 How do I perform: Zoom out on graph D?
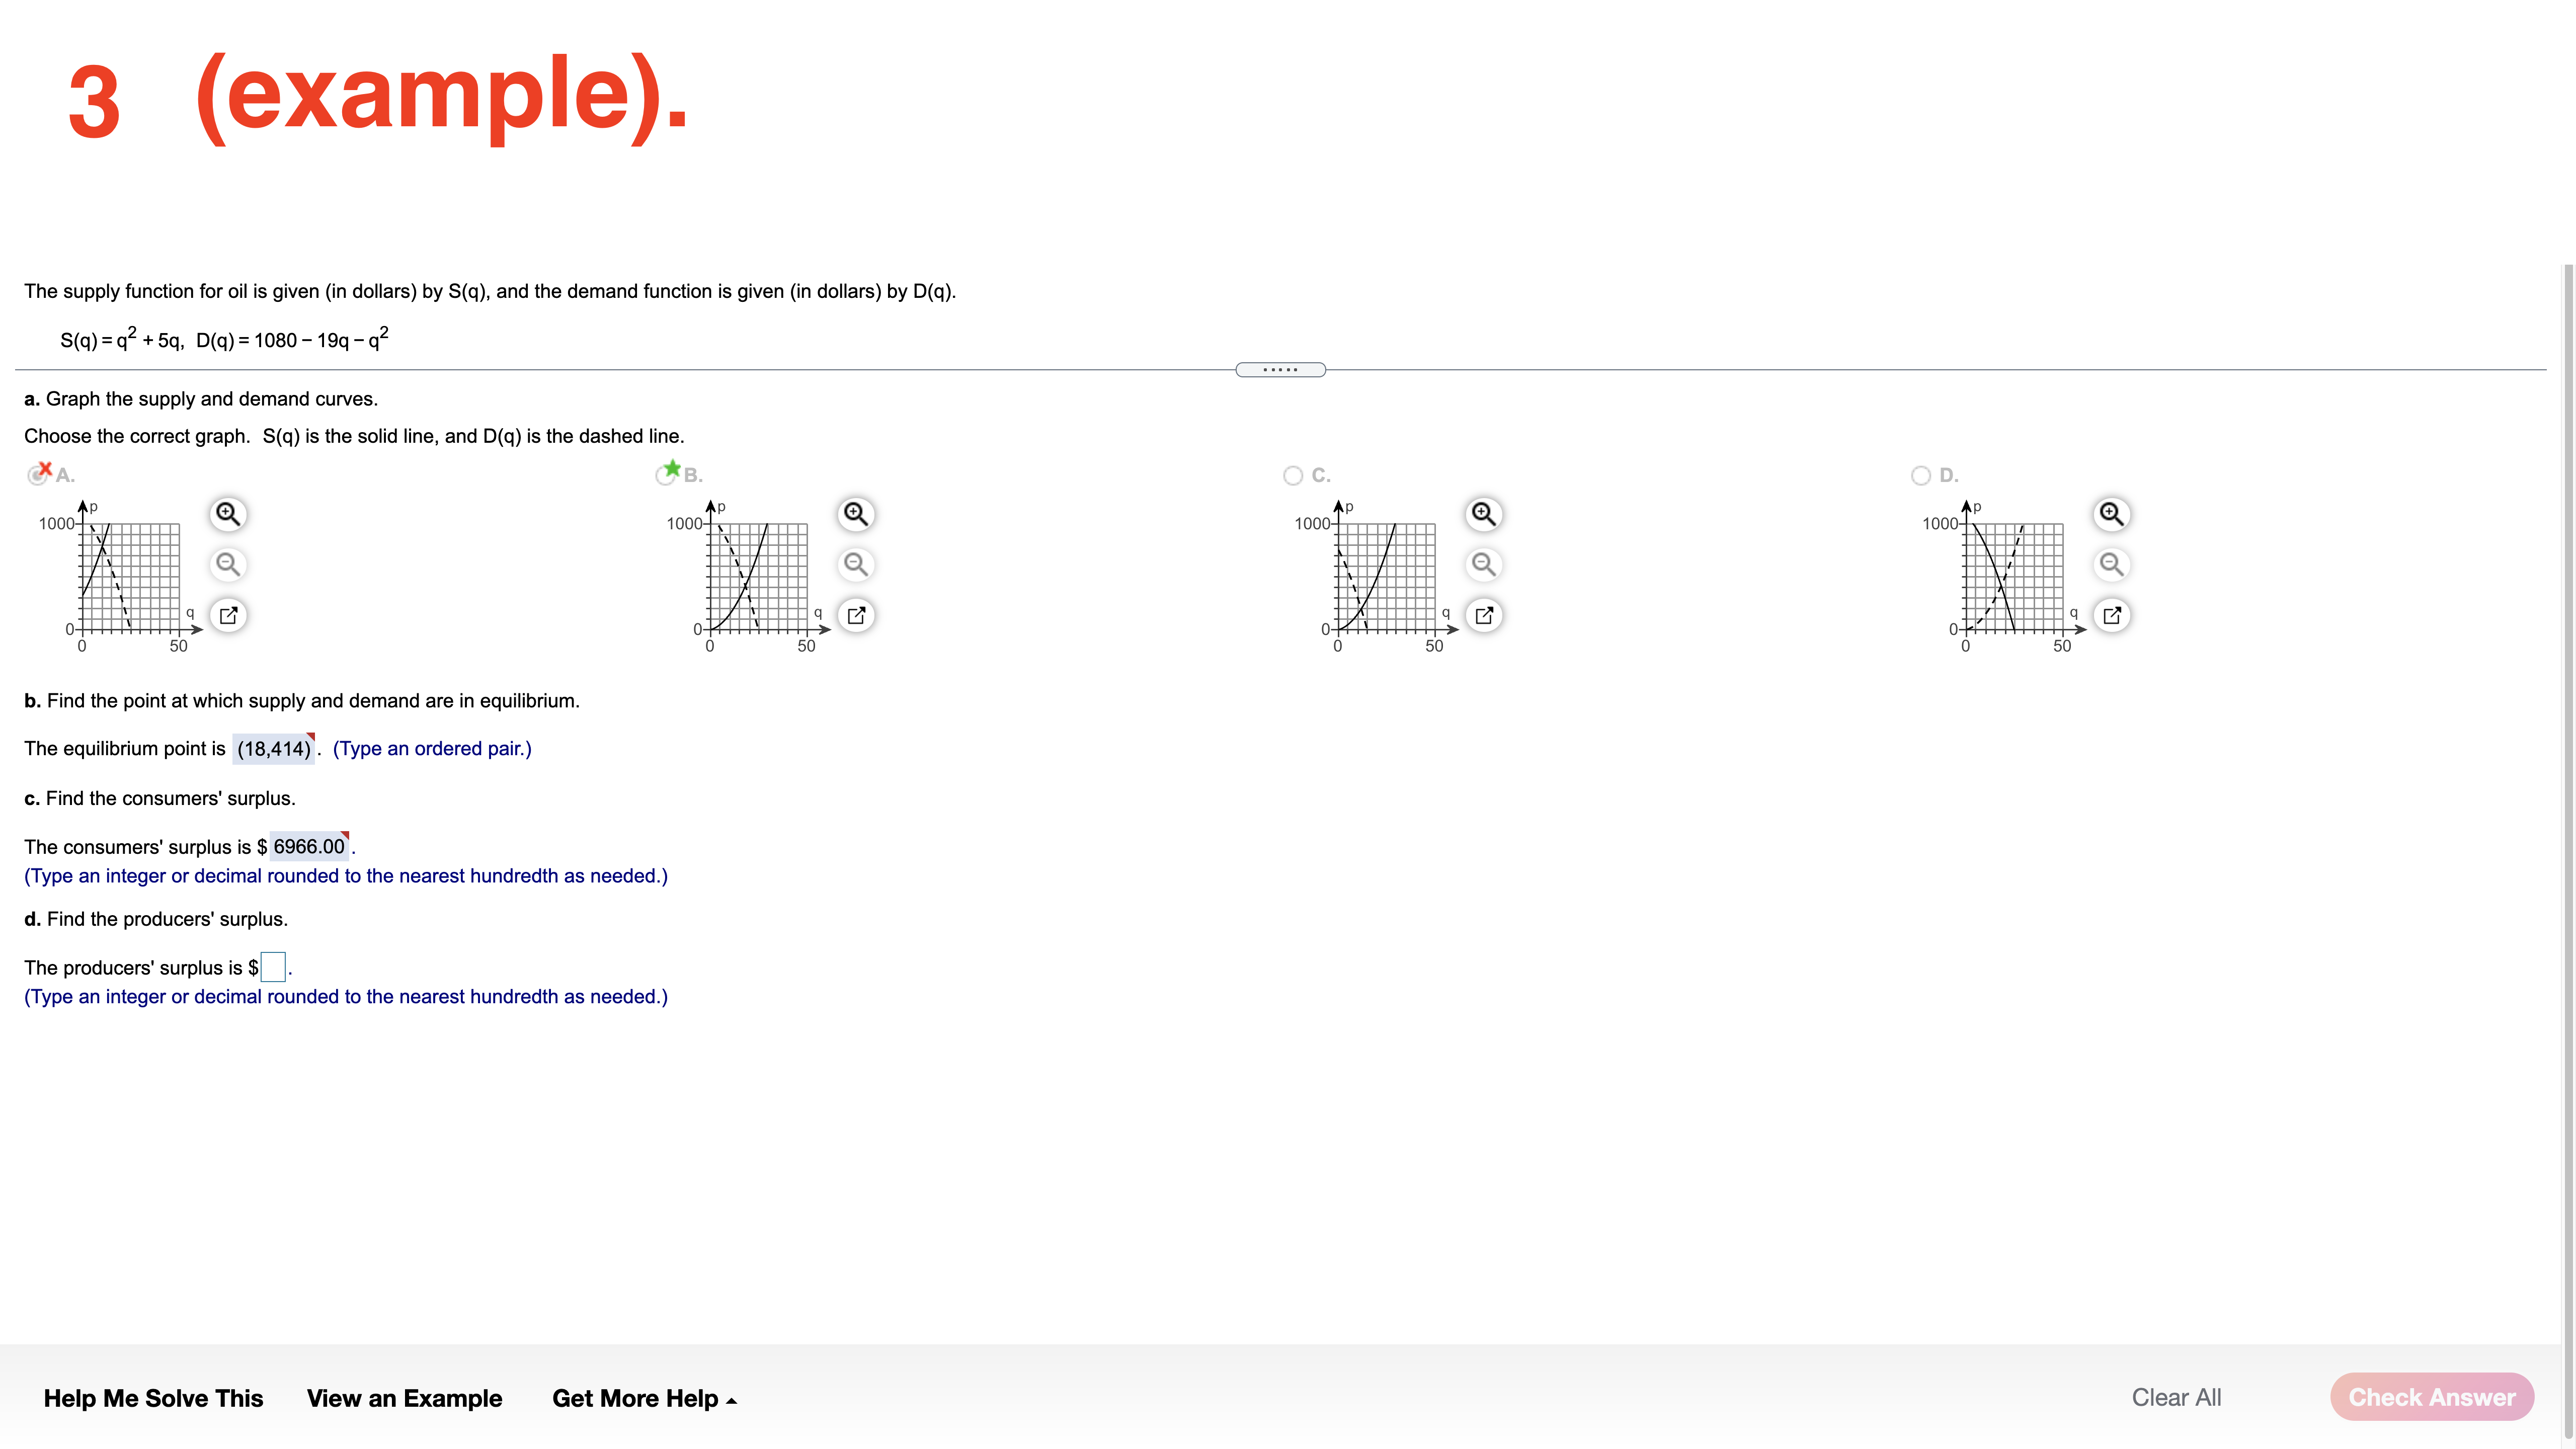pos(2111,564)
